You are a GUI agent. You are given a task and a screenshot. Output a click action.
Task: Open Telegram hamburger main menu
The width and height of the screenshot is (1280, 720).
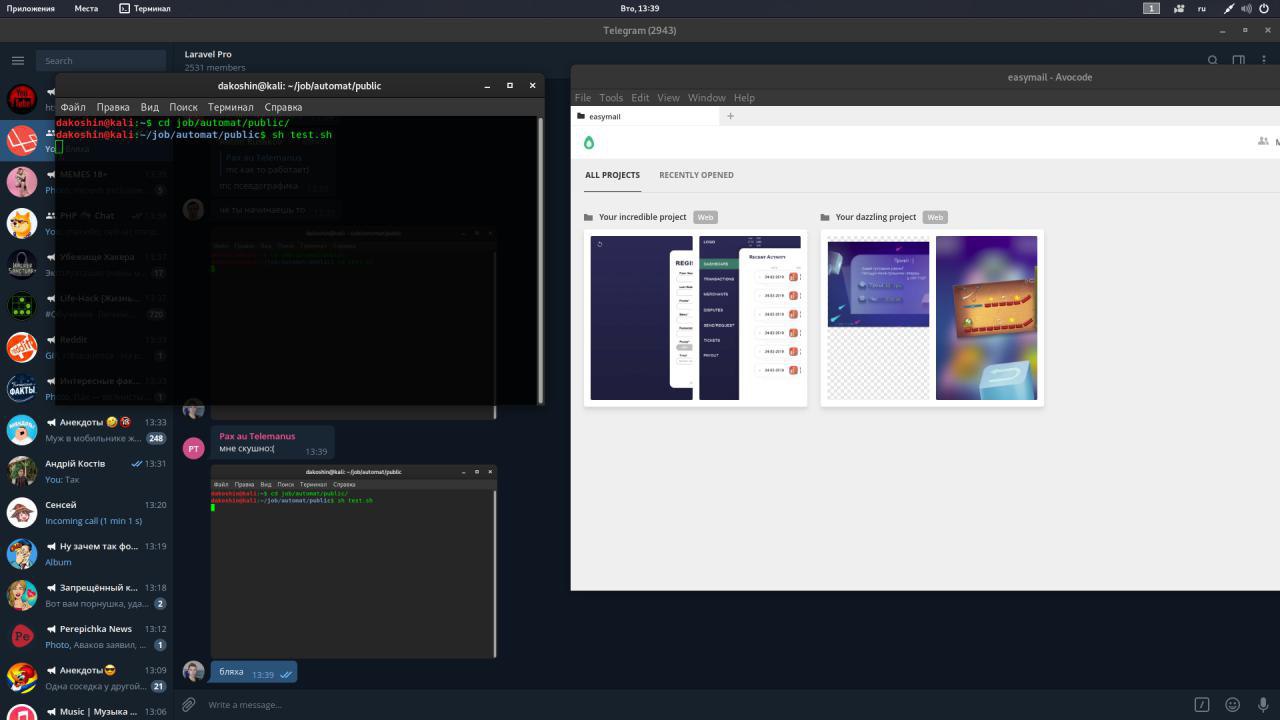pos(18,60)
